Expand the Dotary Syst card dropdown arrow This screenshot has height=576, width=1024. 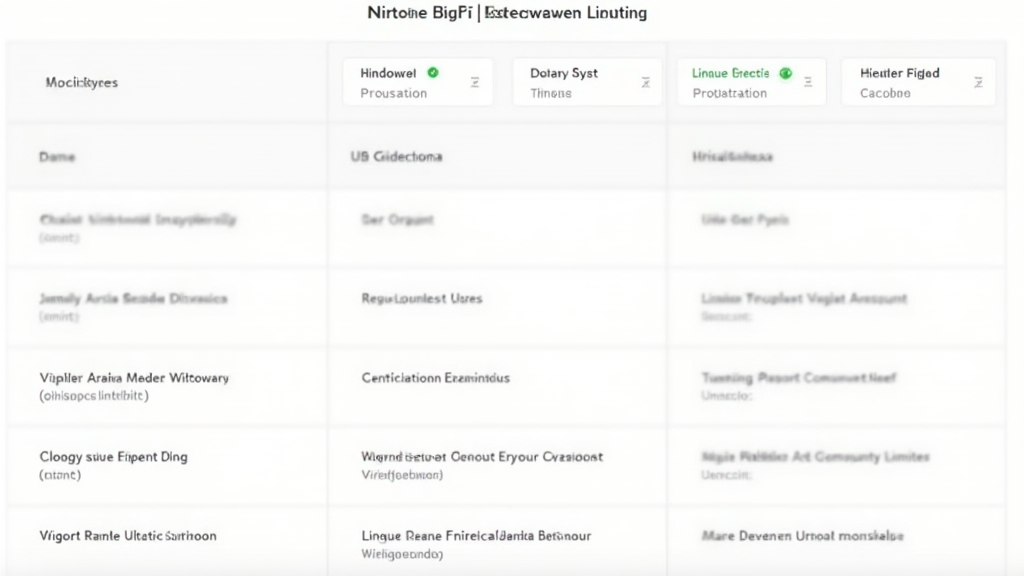tap(646, 82)
